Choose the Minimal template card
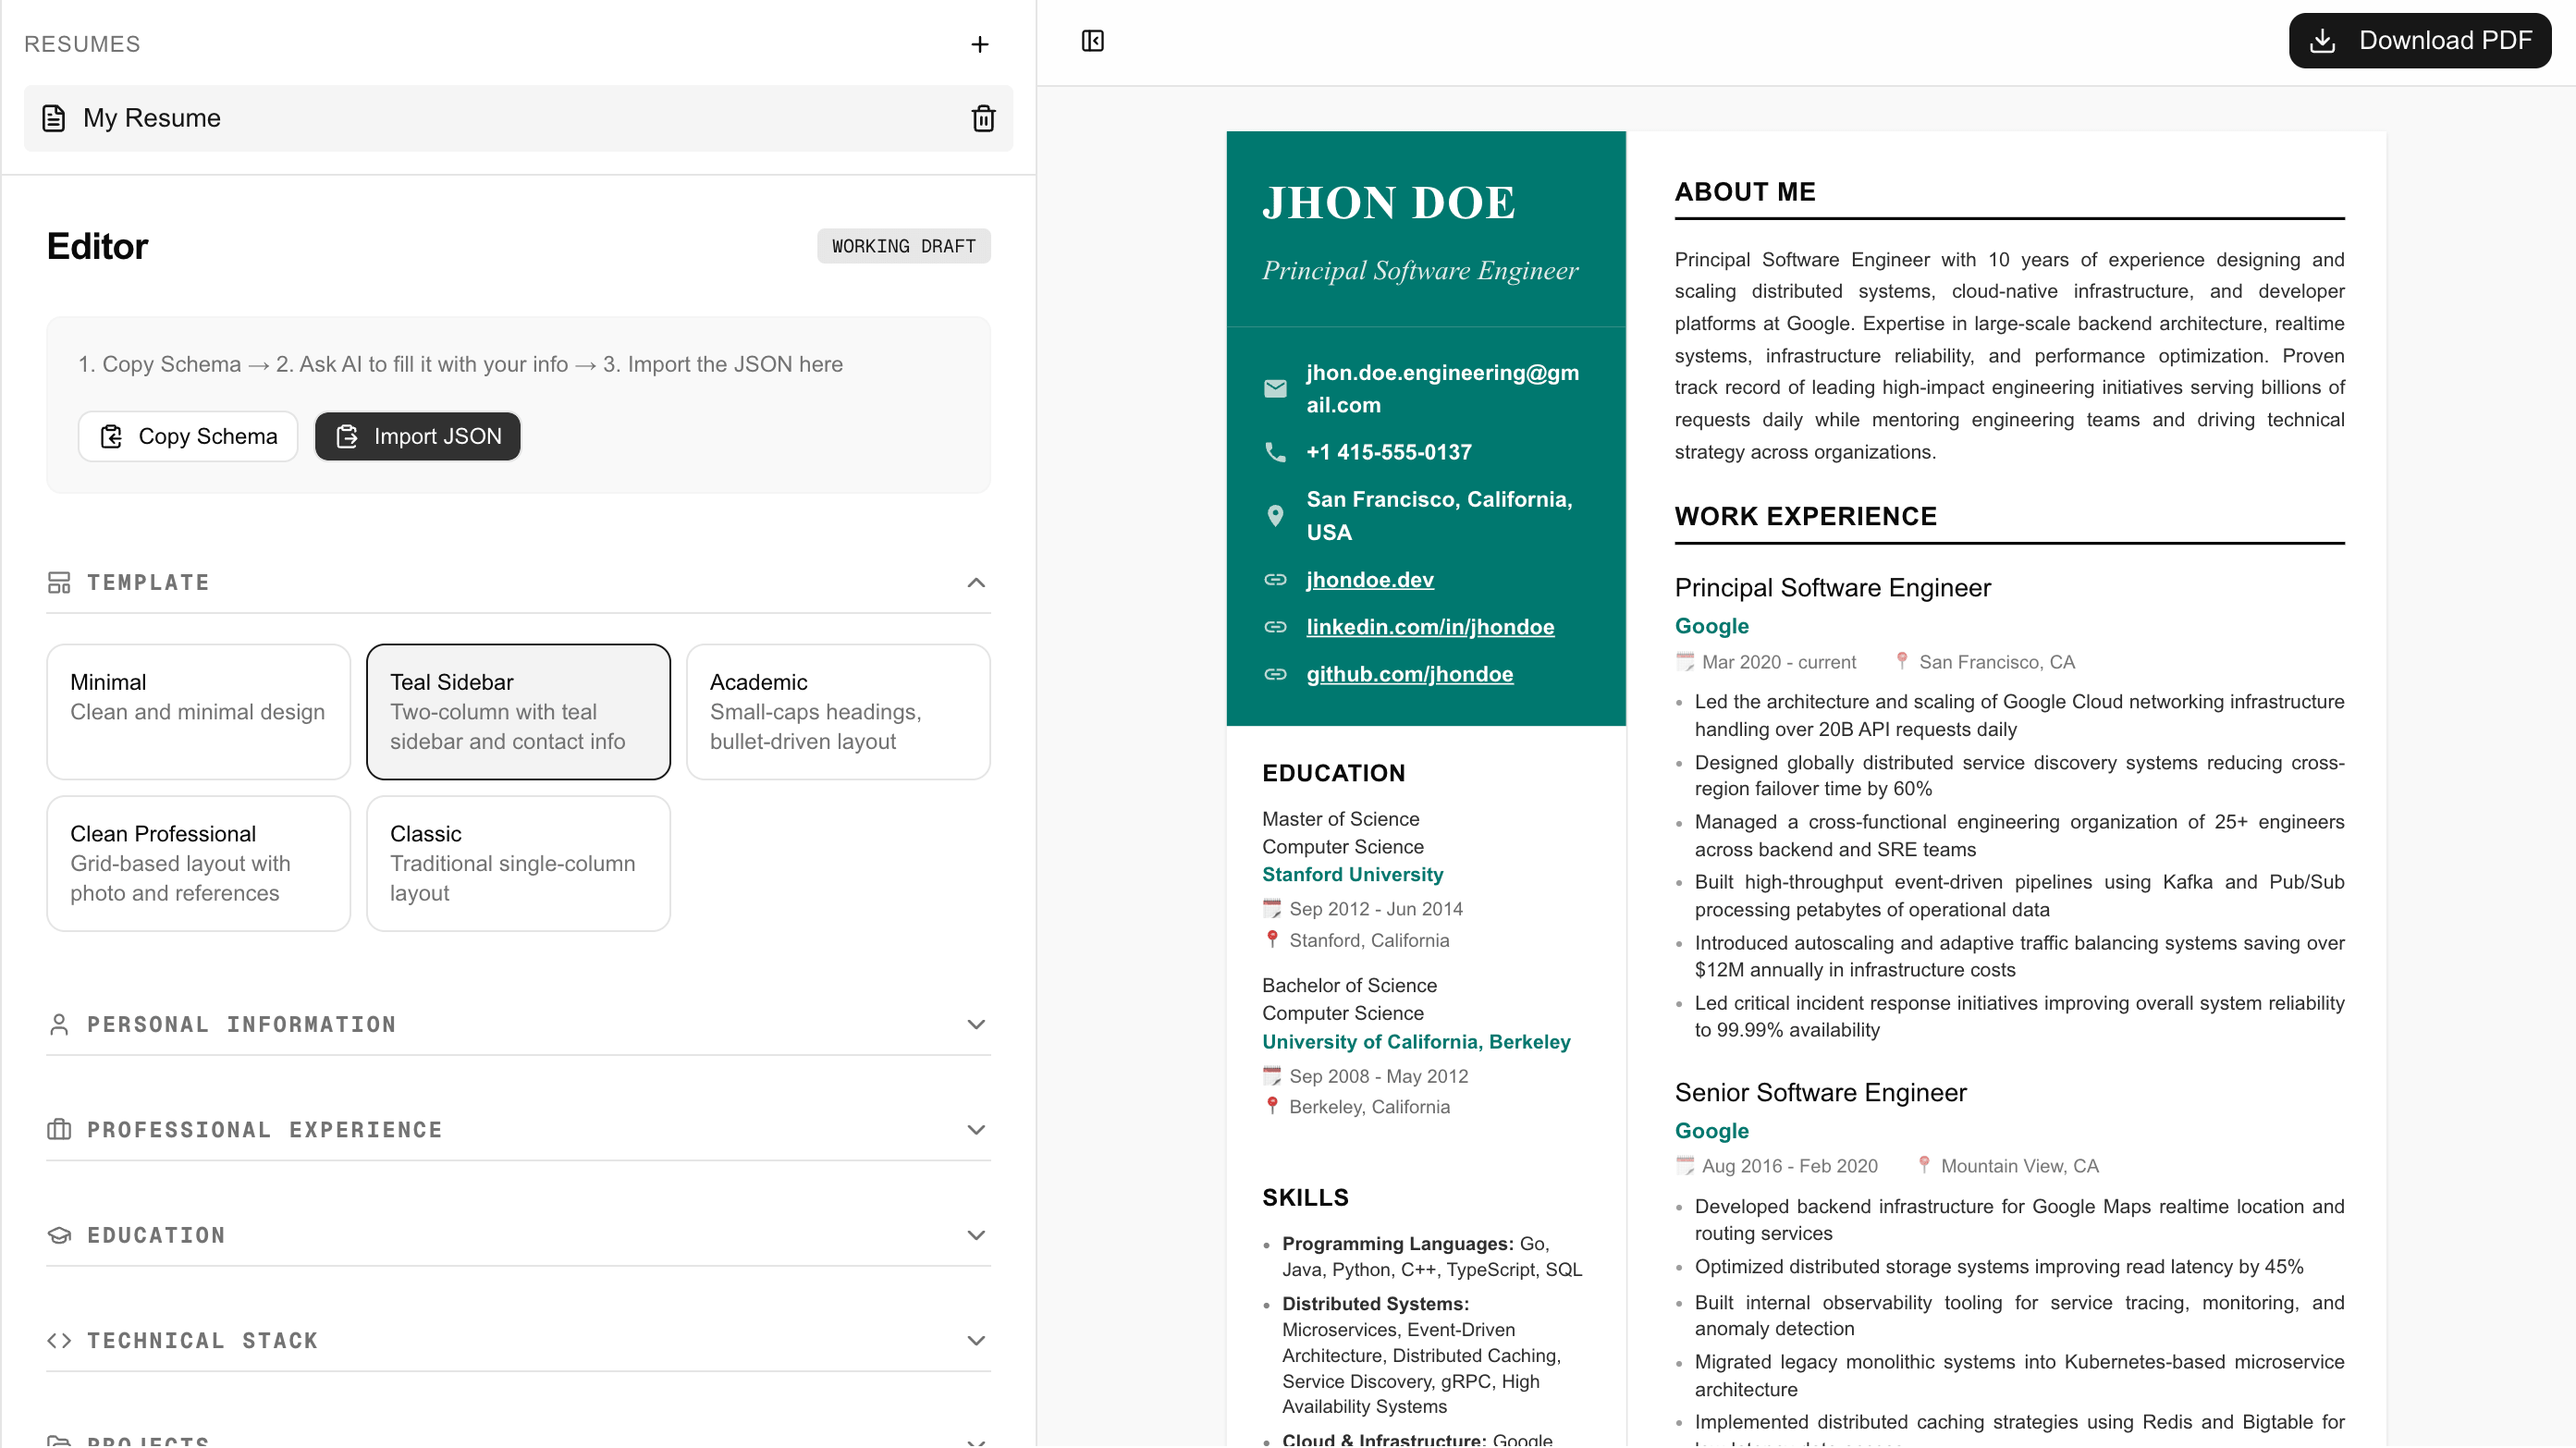The image size is (2576, 1448). (198, 712)
